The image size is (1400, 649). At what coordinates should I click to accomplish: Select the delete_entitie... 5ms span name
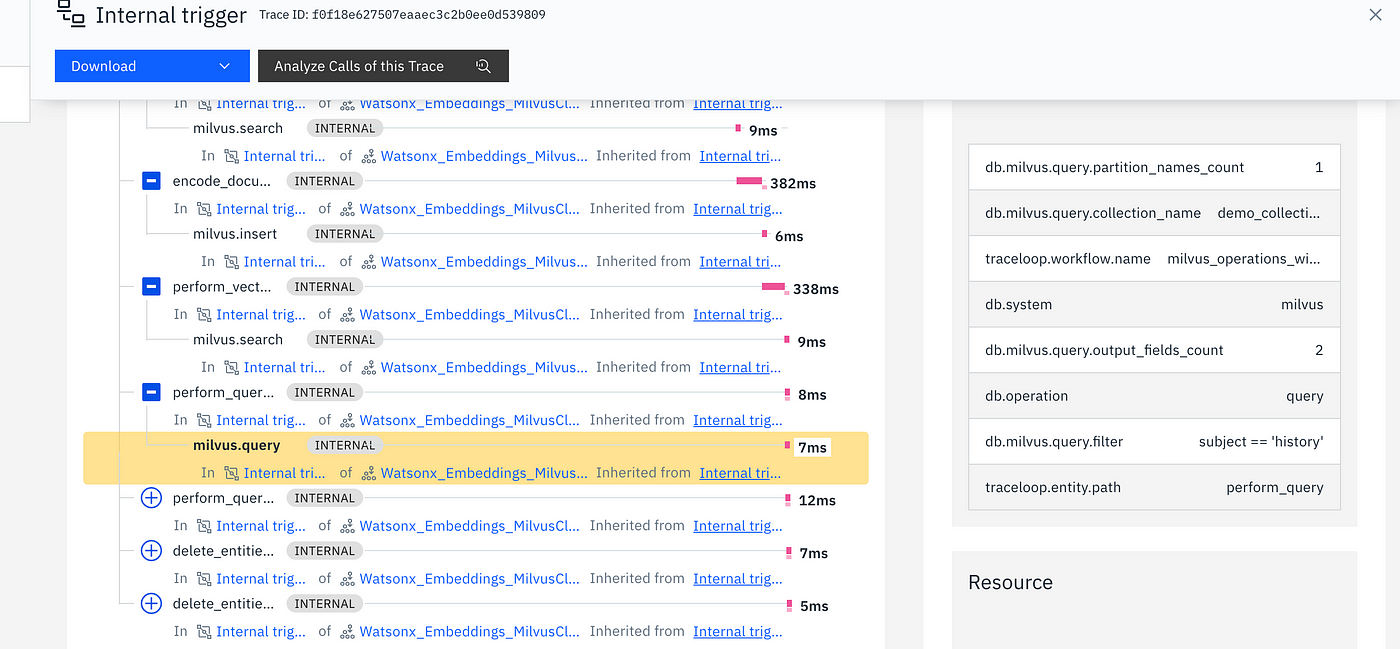tap(223, 604)
